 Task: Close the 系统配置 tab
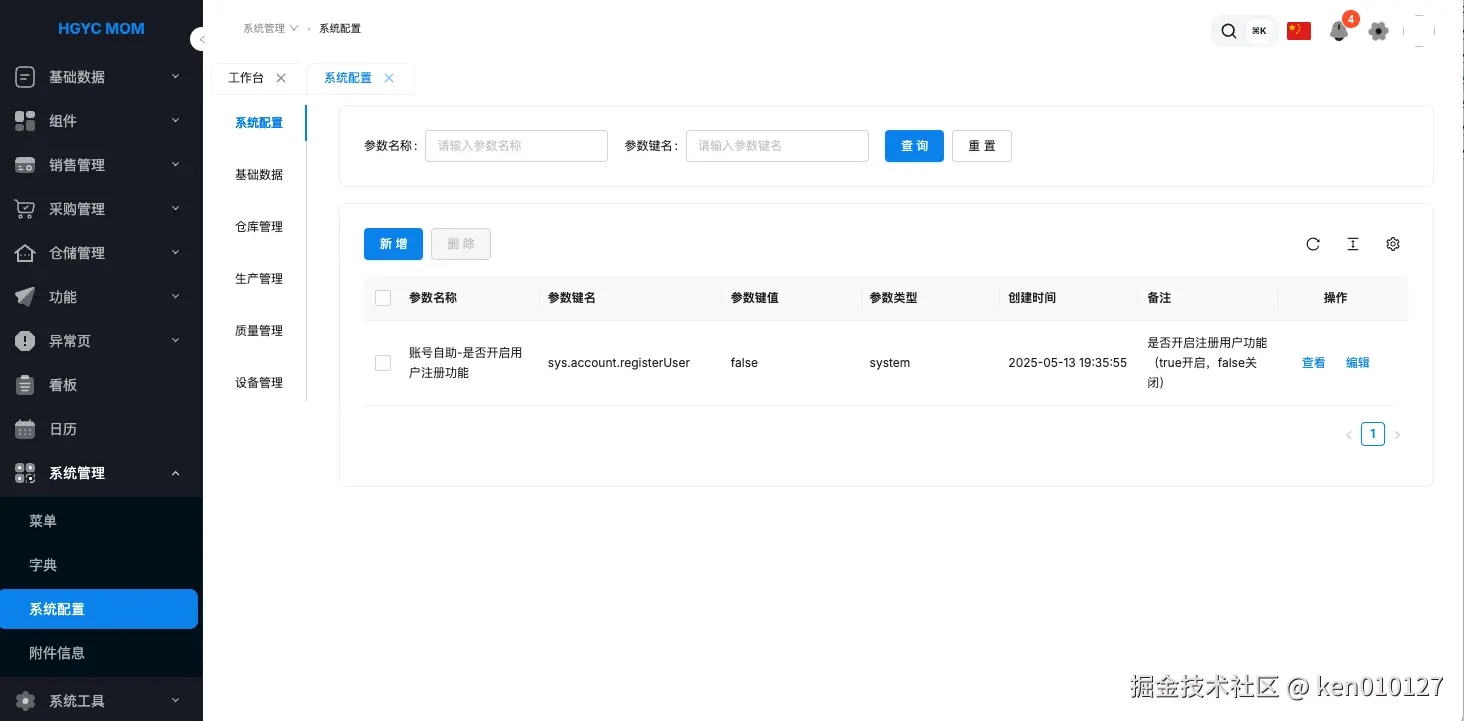coord(389,78)
